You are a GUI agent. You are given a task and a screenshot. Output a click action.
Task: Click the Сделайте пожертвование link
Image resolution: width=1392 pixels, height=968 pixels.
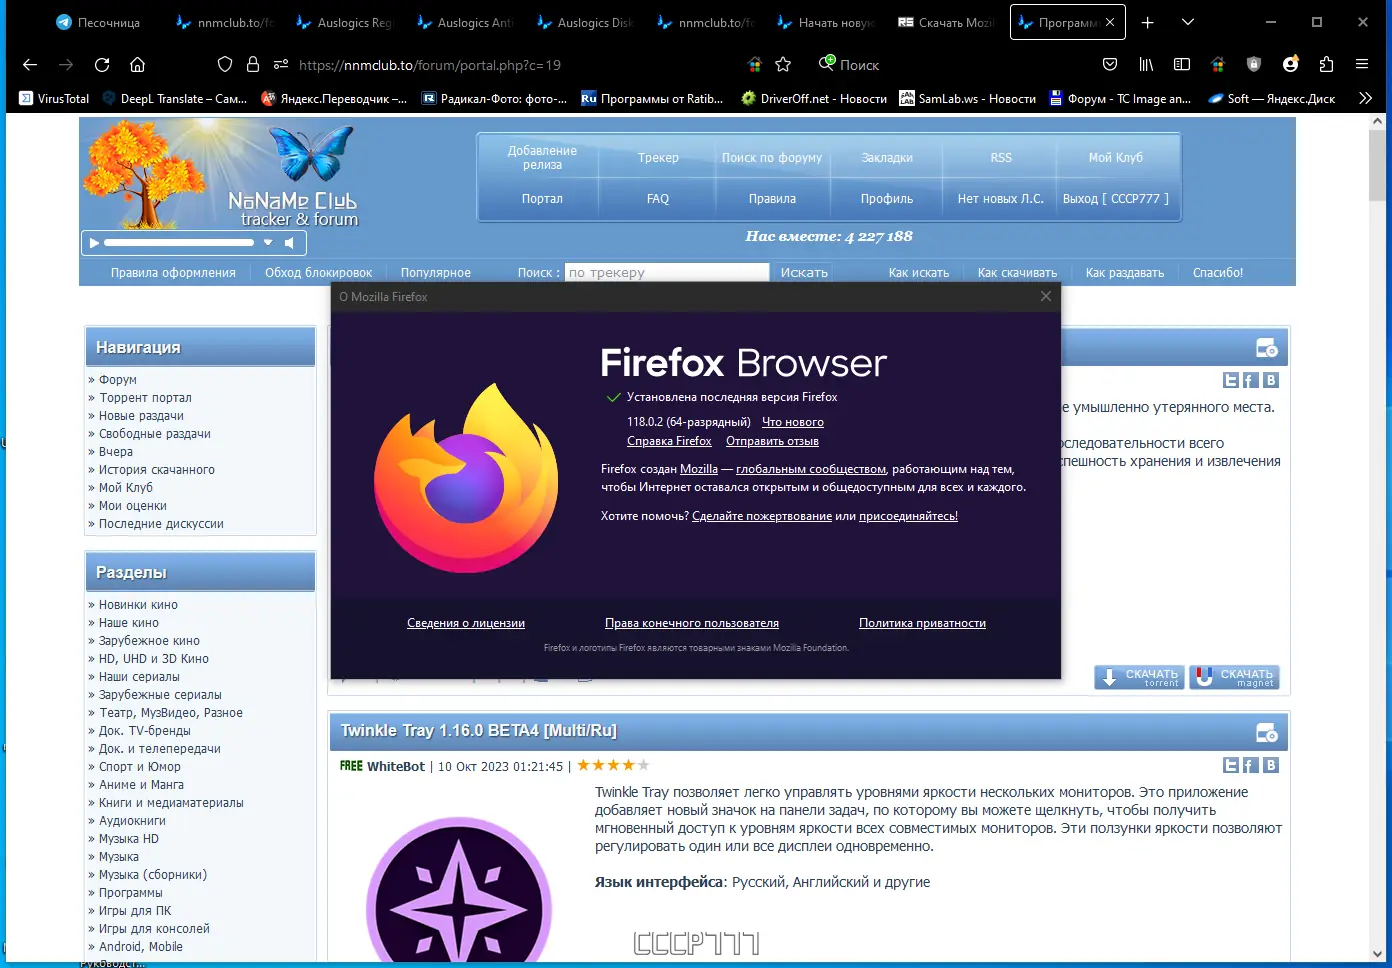tap(762, 516)
